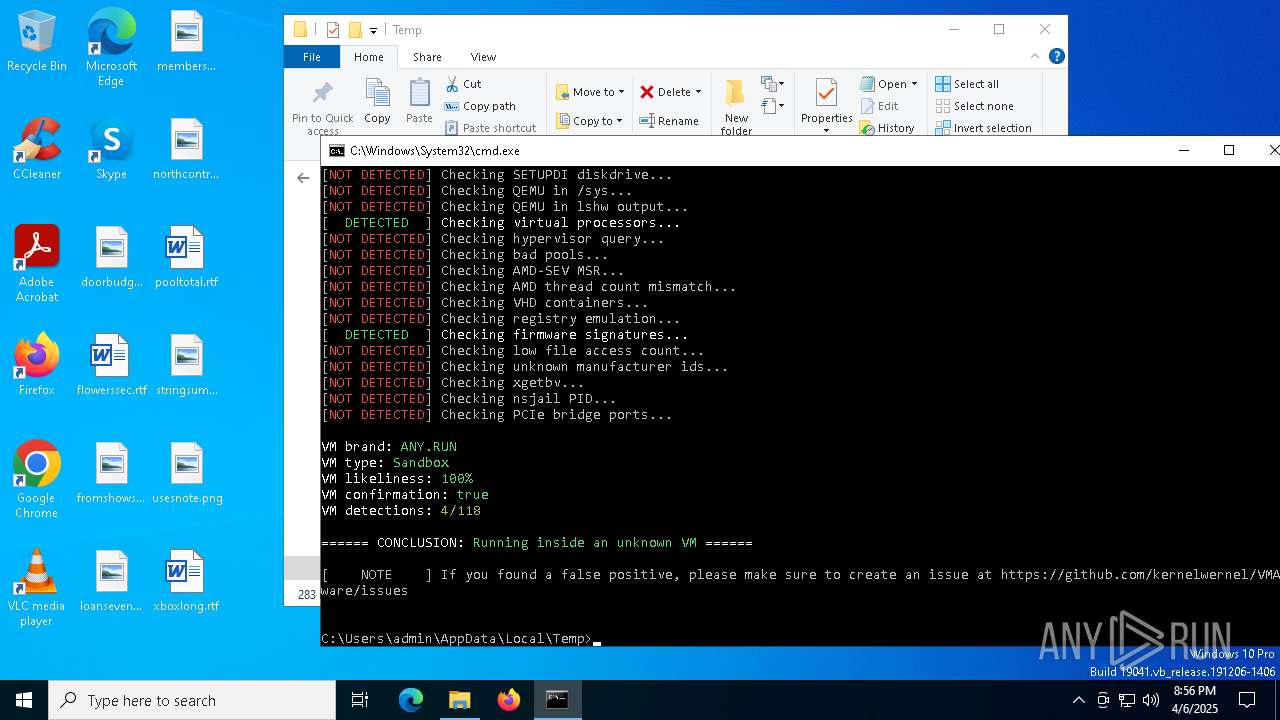Click Invert selection in Explorer ribbon
The width and height of the screenshot is (1280, 720).
click(x=983, y=128)
